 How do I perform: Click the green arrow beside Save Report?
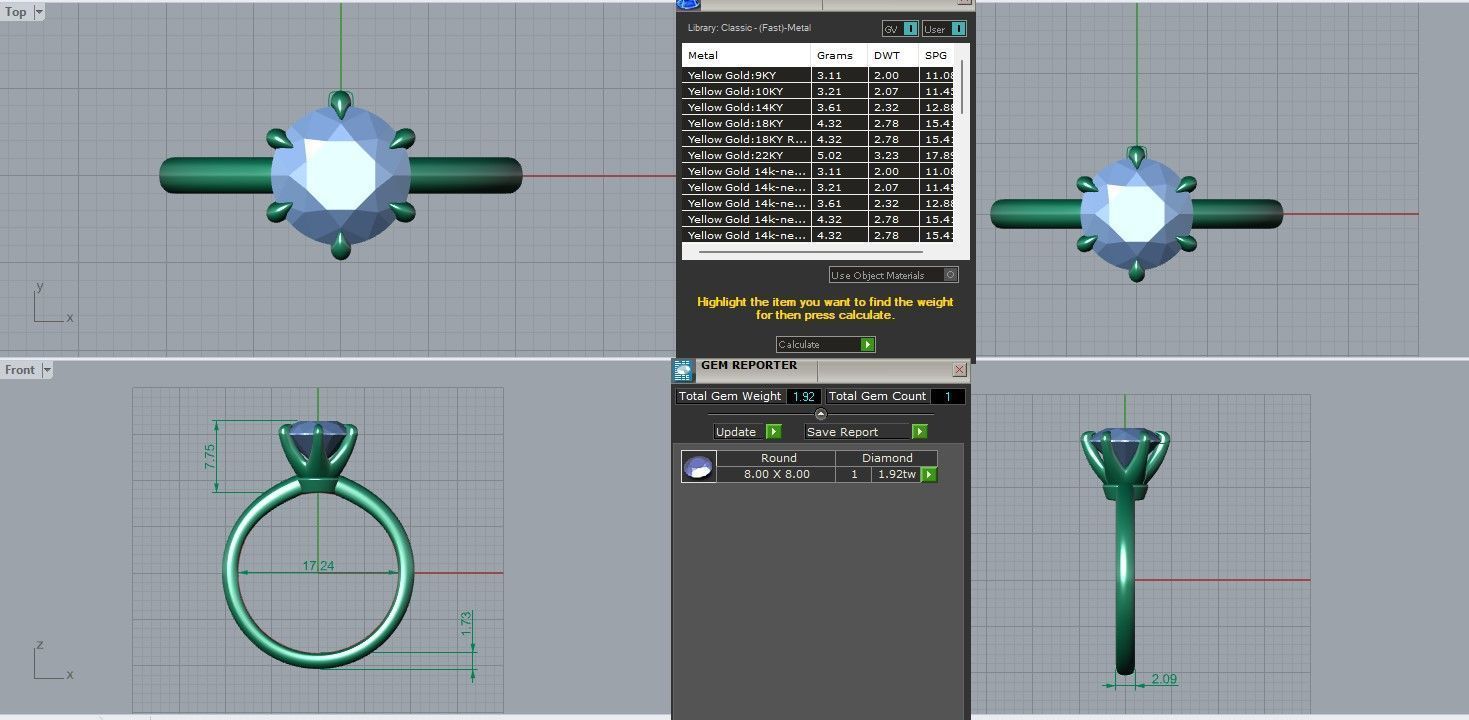(x=919, y=431)
